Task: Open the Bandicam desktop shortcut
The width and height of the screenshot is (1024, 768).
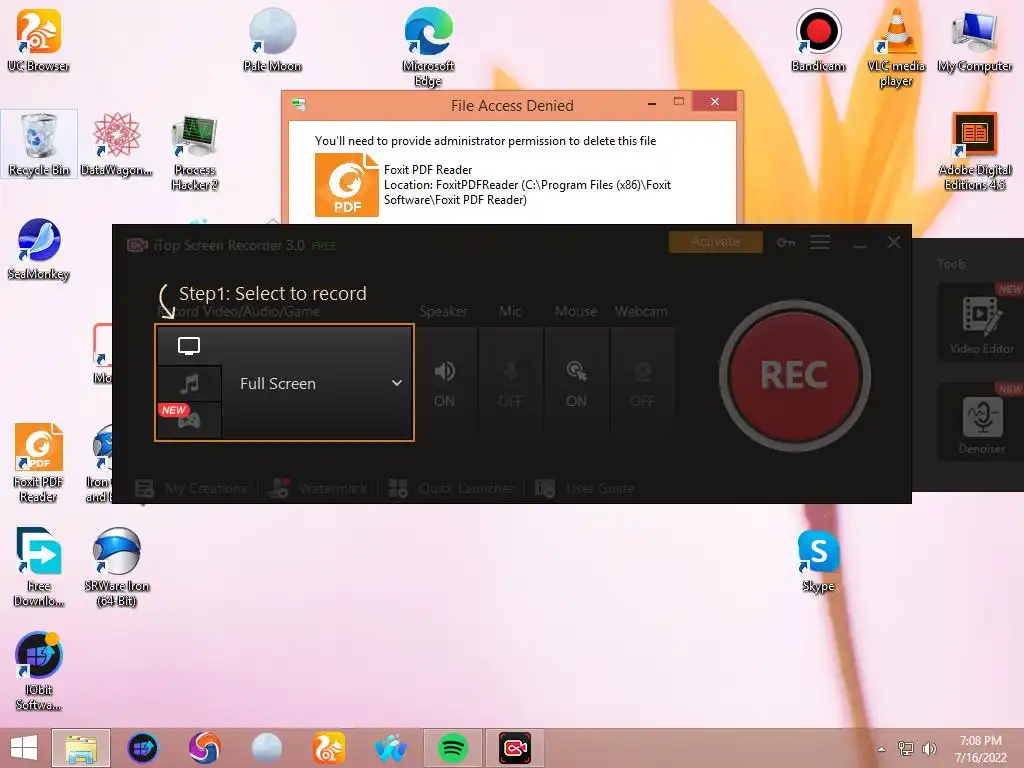Action: [x=818, y=40]
